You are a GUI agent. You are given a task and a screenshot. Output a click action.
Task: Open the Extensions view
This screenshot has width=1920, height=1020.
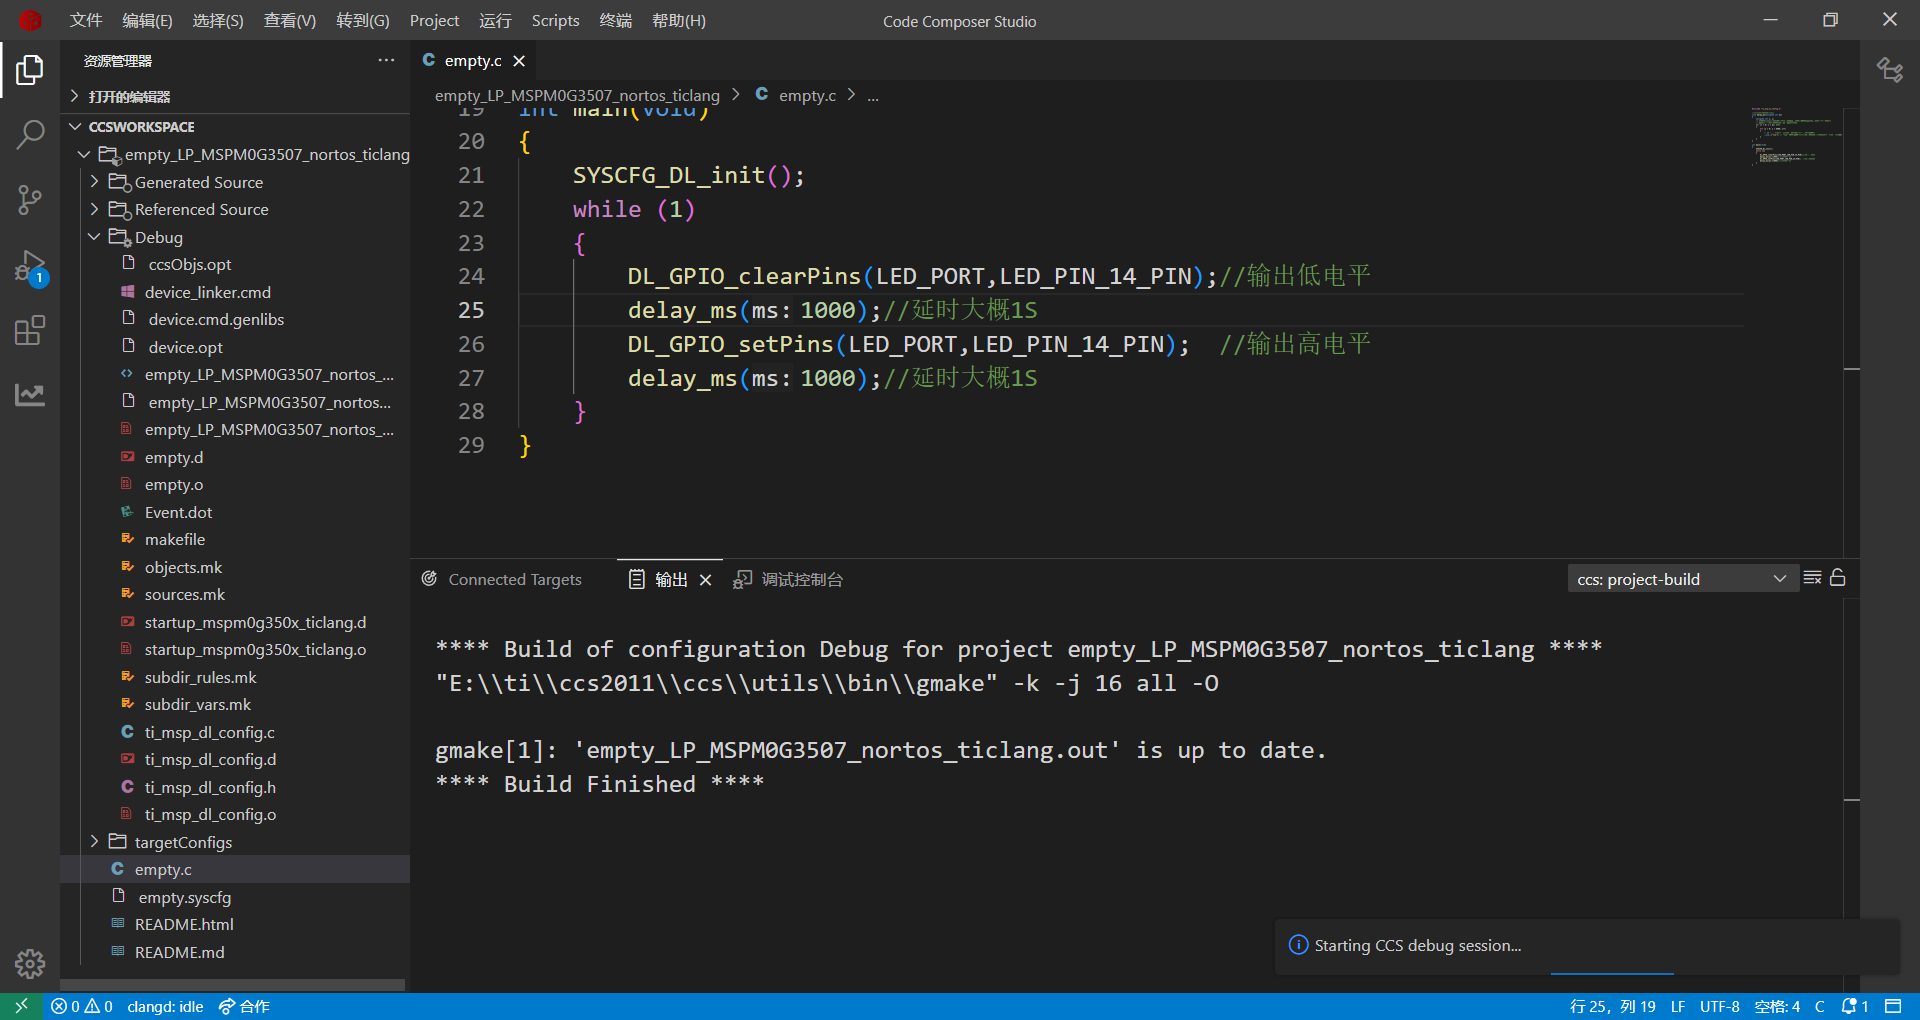pyautogui.click(x=30, y=330)
